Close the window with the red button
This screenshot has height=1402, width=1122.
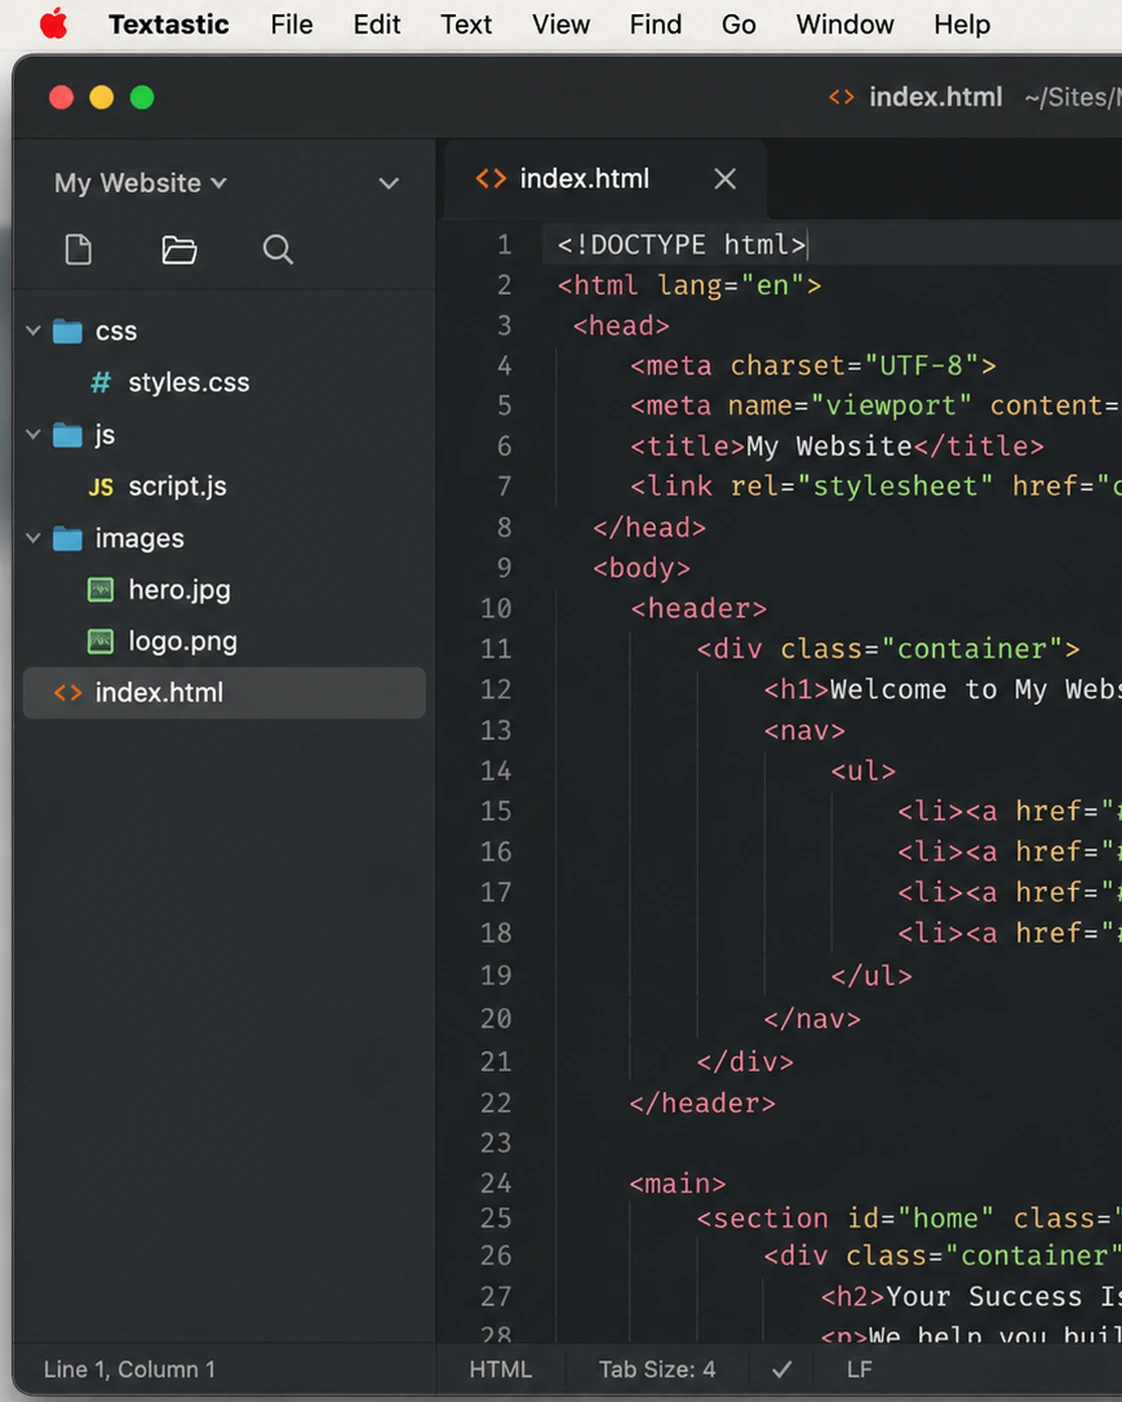tap(61, 97)
